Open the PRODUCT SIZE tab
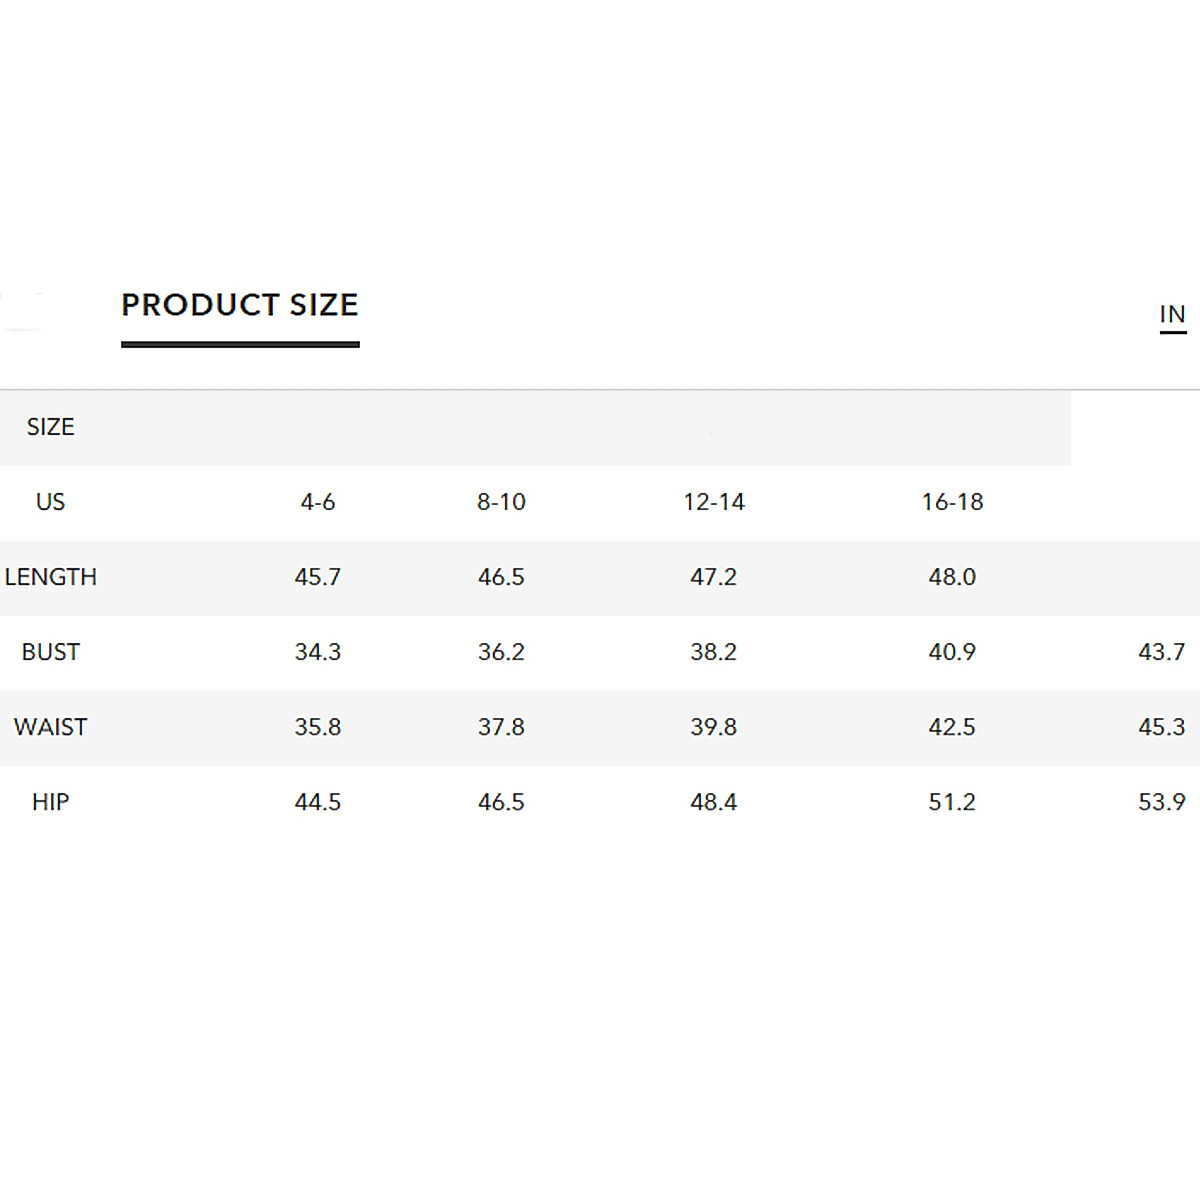 coord(240,305)
